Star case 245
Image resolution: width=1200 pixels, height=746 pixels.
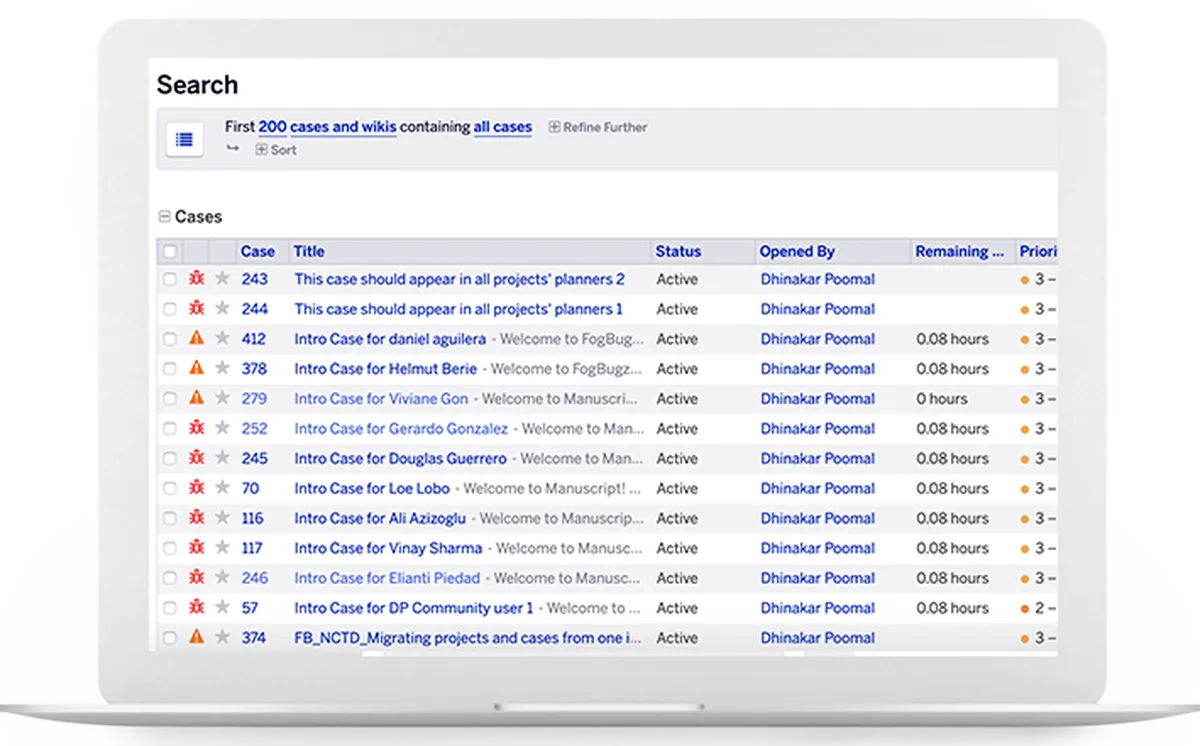pos(222,458)
